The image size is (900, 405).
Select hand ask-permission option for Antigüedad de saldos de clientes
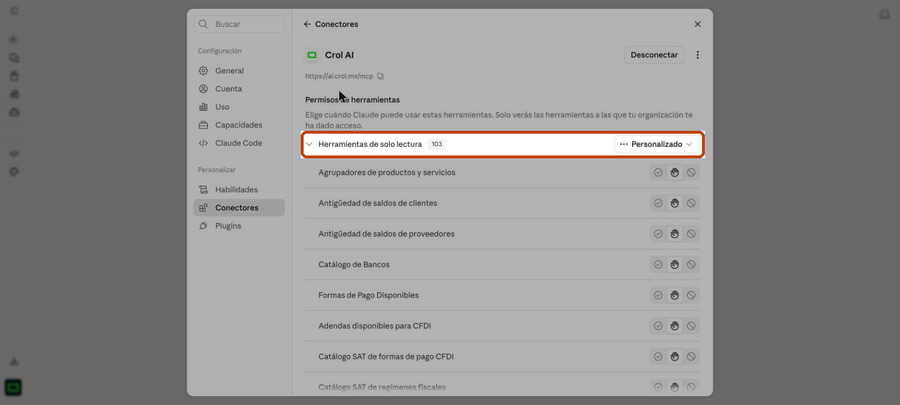click(x=675, y=203)
